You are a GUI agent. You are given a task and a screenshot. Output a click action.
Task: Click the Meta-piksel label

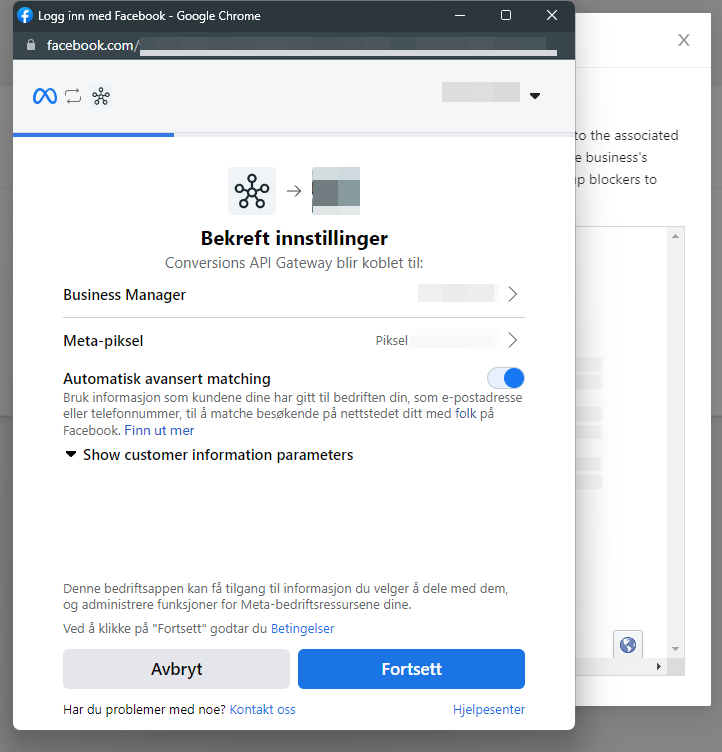coord(103,341)
